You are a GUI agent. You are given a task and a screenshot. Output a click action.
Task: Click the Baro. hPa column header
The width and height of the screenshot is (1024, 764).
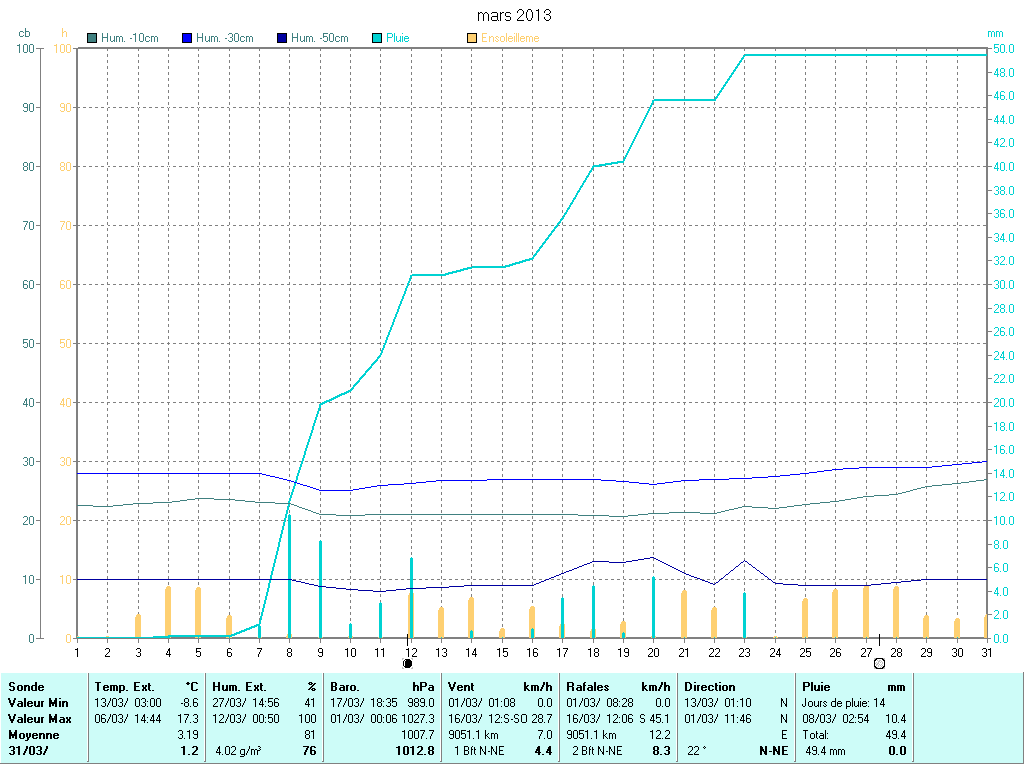(x=345, y=687)
